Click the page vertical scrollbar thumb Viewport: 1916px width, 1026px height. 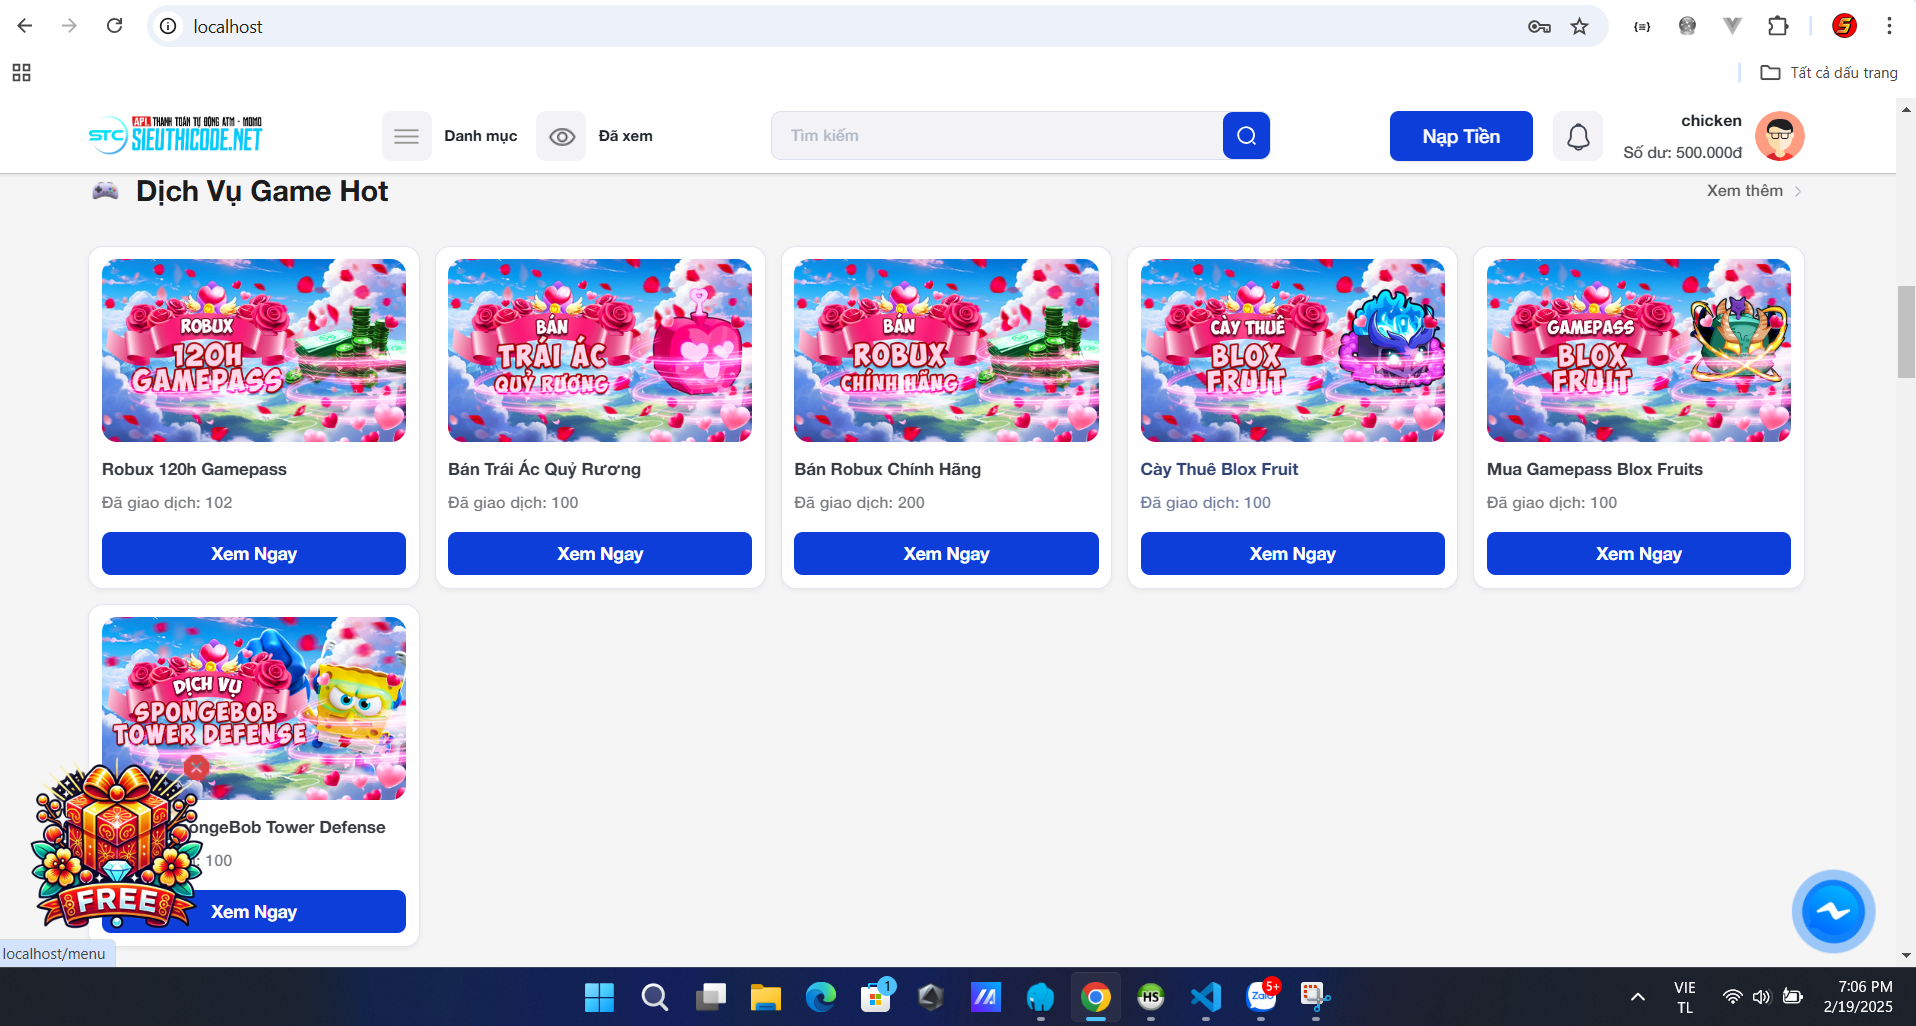[x=1906, y=332]
